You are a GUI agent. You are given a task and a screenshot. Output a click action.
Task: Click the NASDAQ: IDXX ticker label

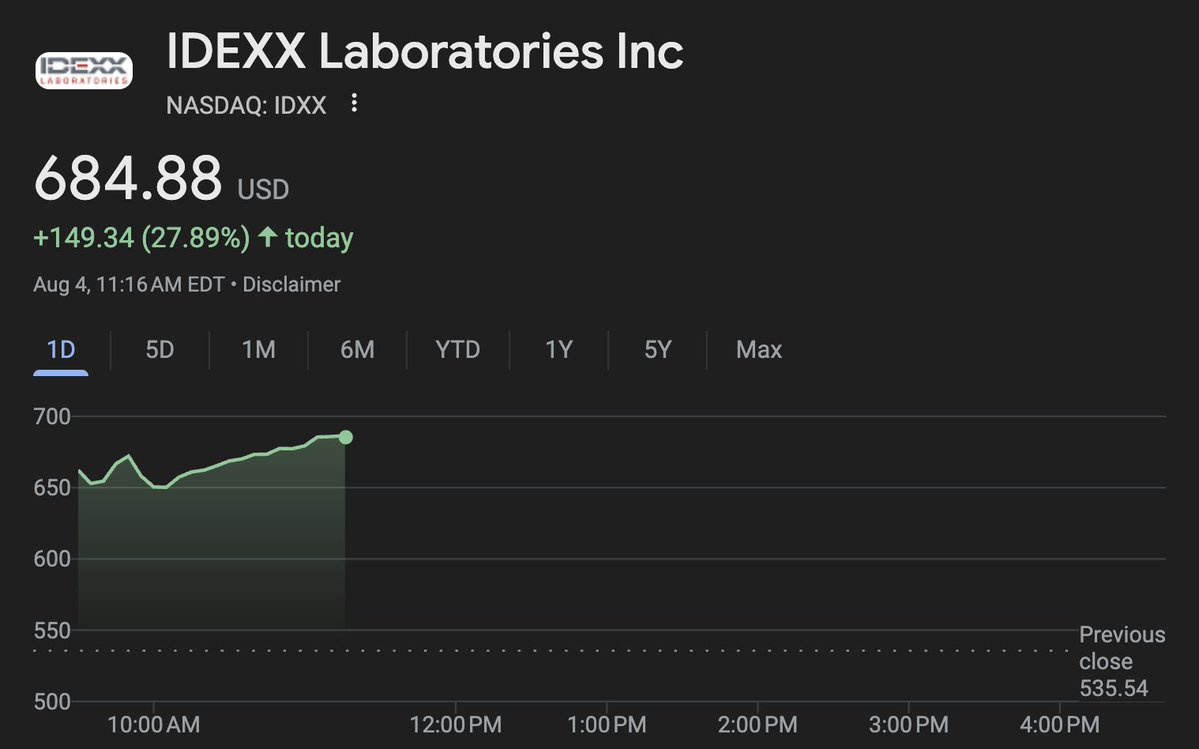246,105
